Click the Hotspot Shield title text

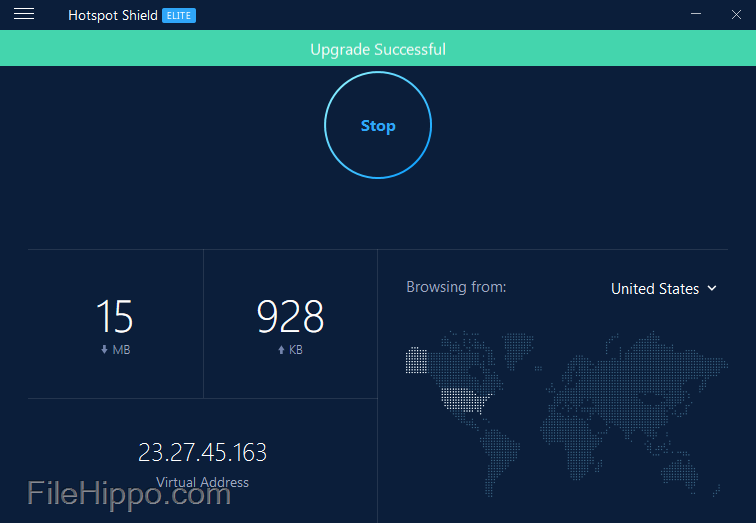point(113,15)
